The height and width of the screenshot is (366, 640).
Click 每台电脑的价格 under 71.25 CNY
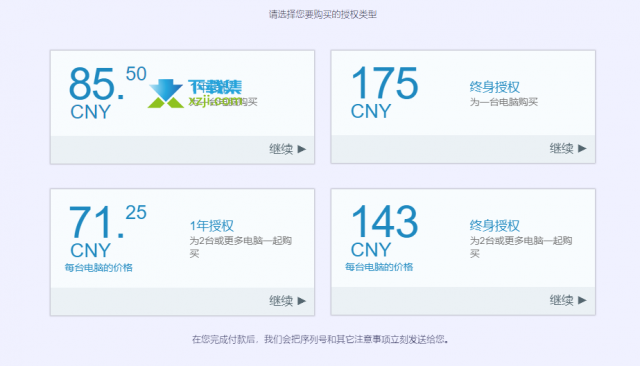(98, 268)
